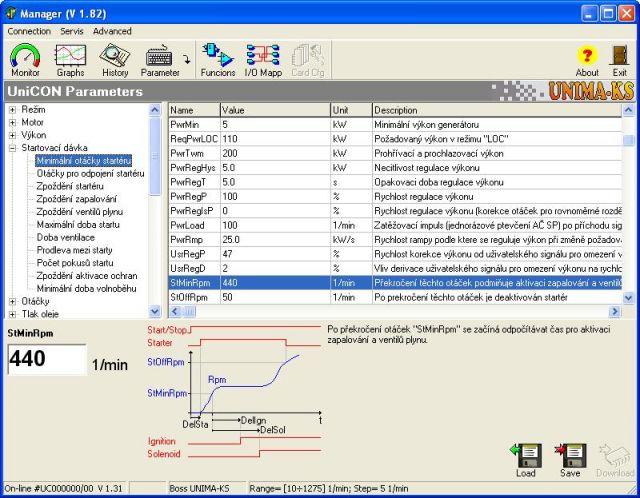Expand the Motor tree node
Screen dimensions: 640x498
click(13, 122)
